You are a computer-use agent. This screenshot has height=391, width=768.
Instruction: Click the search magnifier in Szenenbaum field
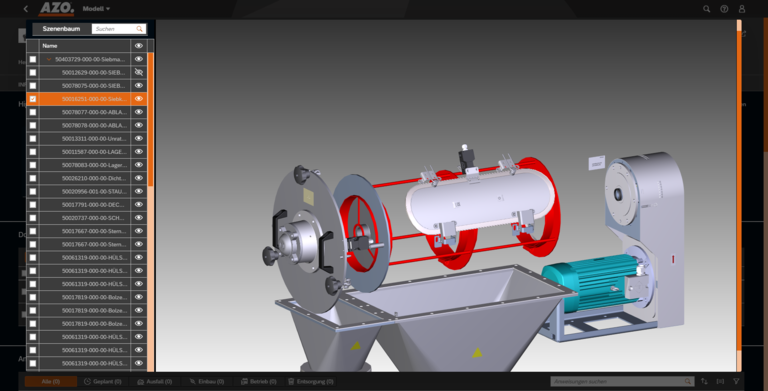140,29
